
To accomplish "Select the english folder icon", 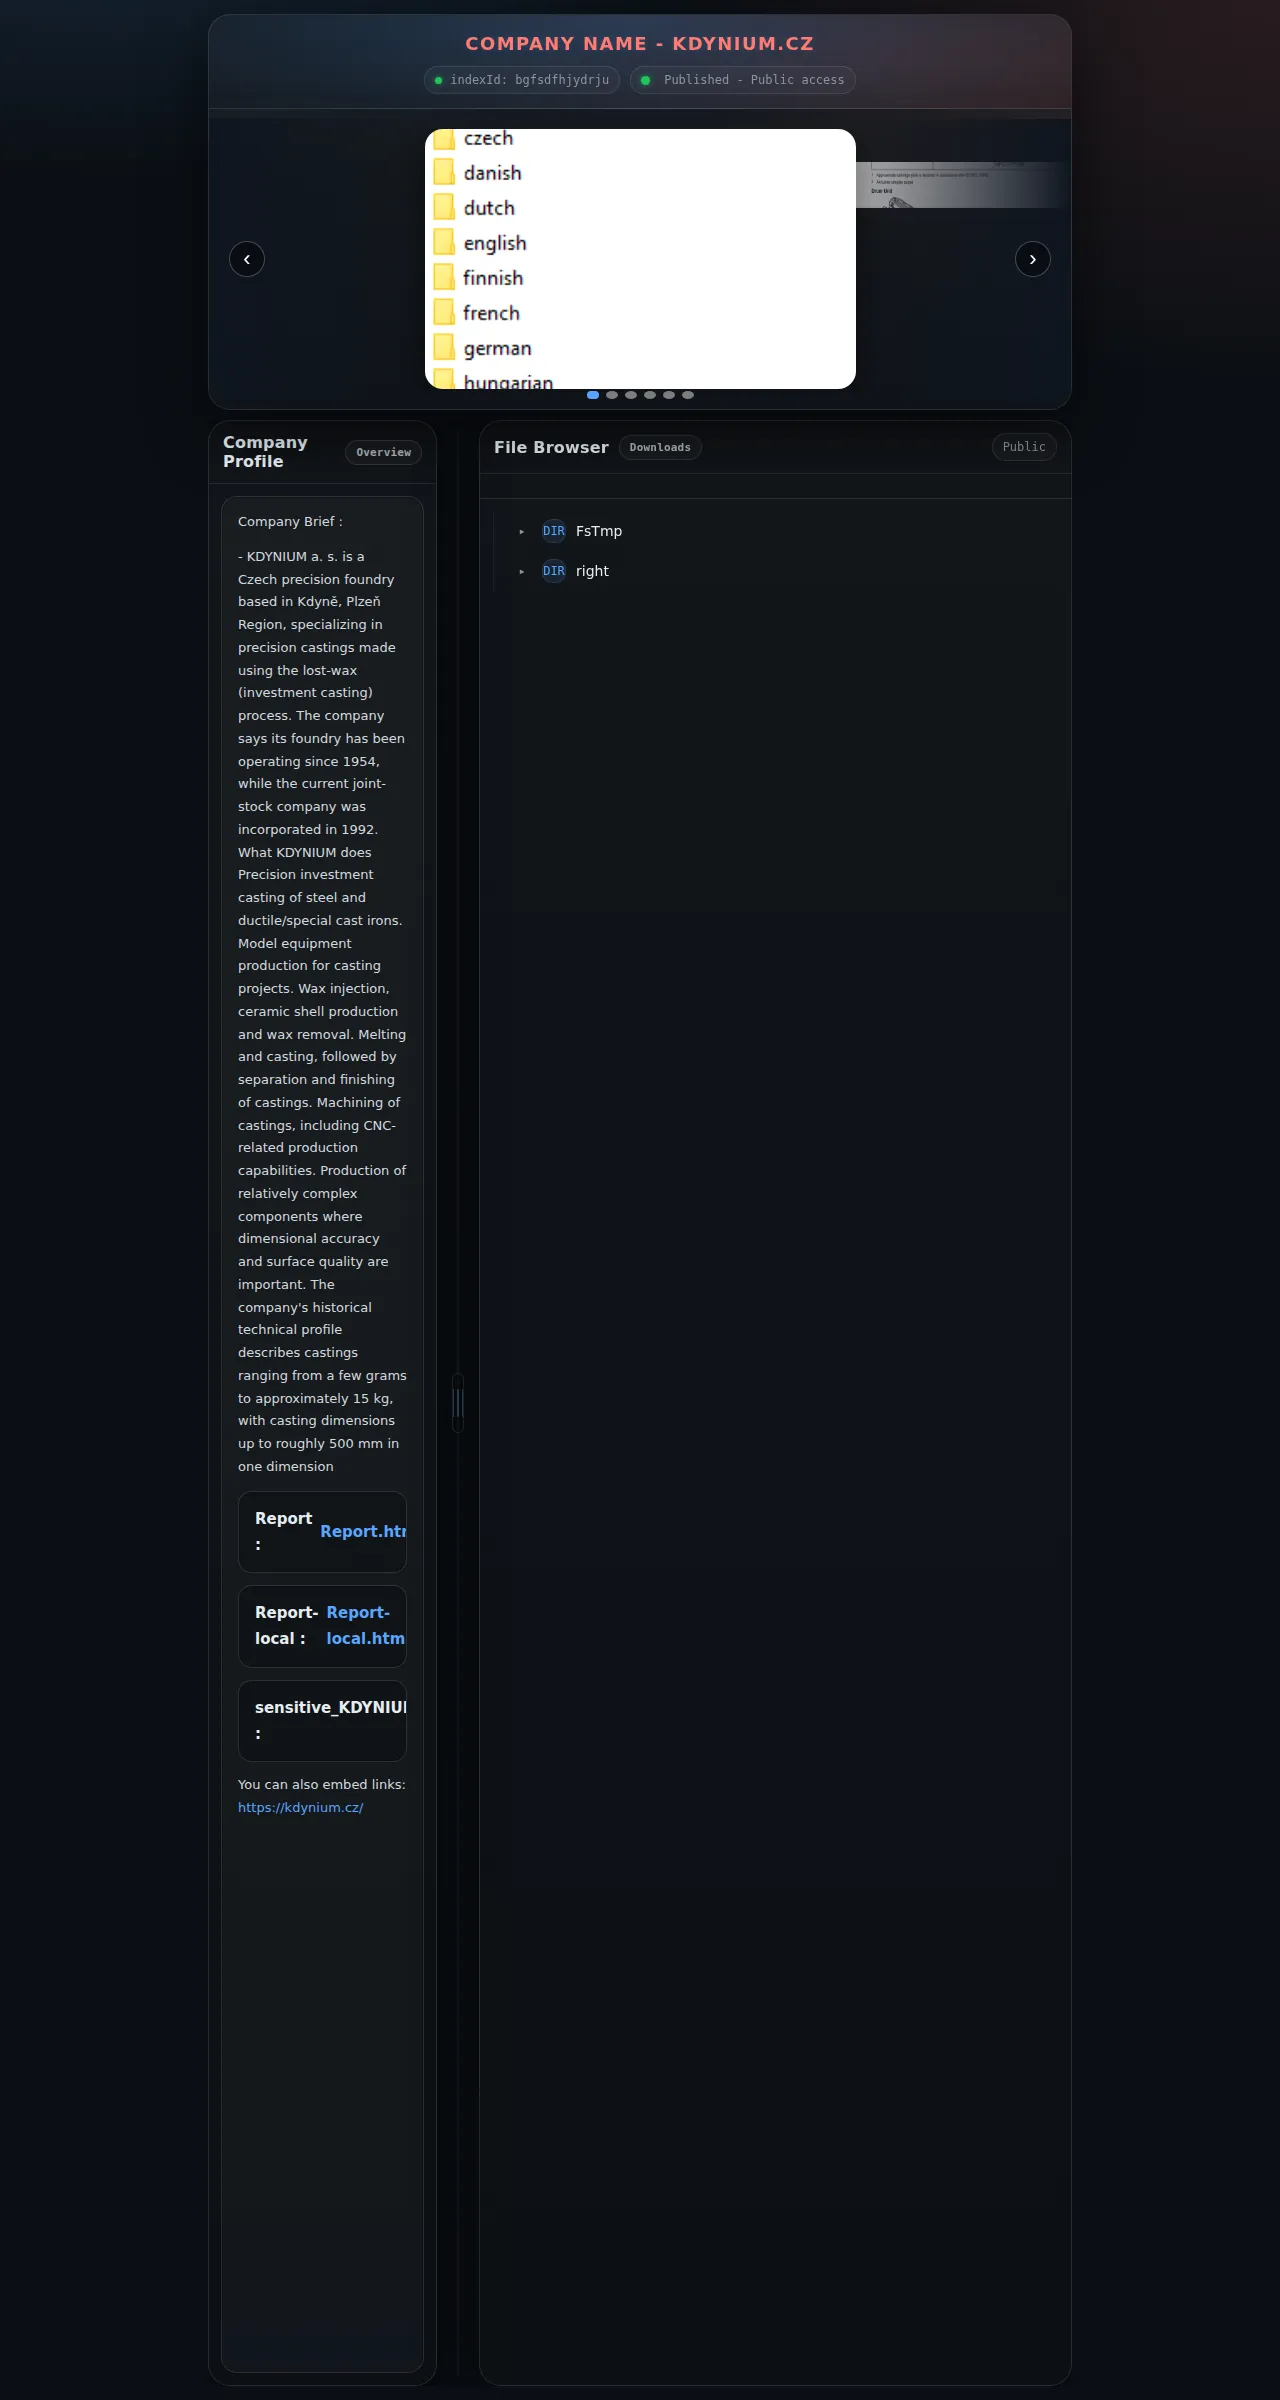I will [444, 242].
